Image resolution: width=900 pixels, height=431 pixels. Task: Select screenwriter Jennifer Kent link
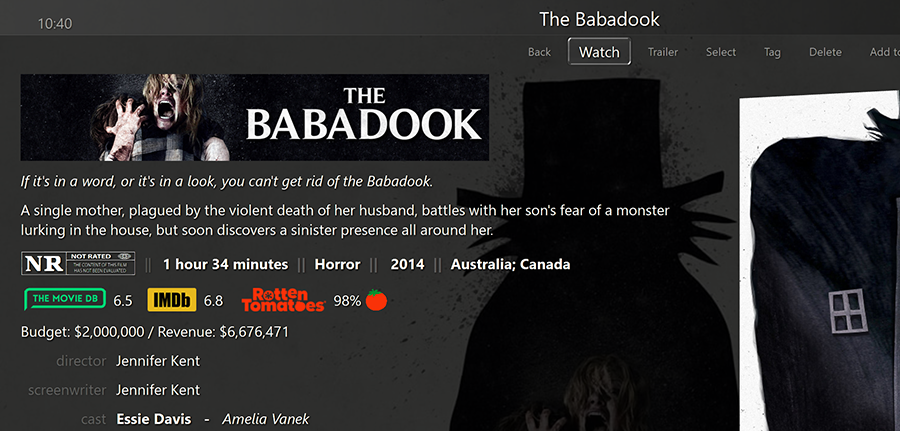pos(158,390)
